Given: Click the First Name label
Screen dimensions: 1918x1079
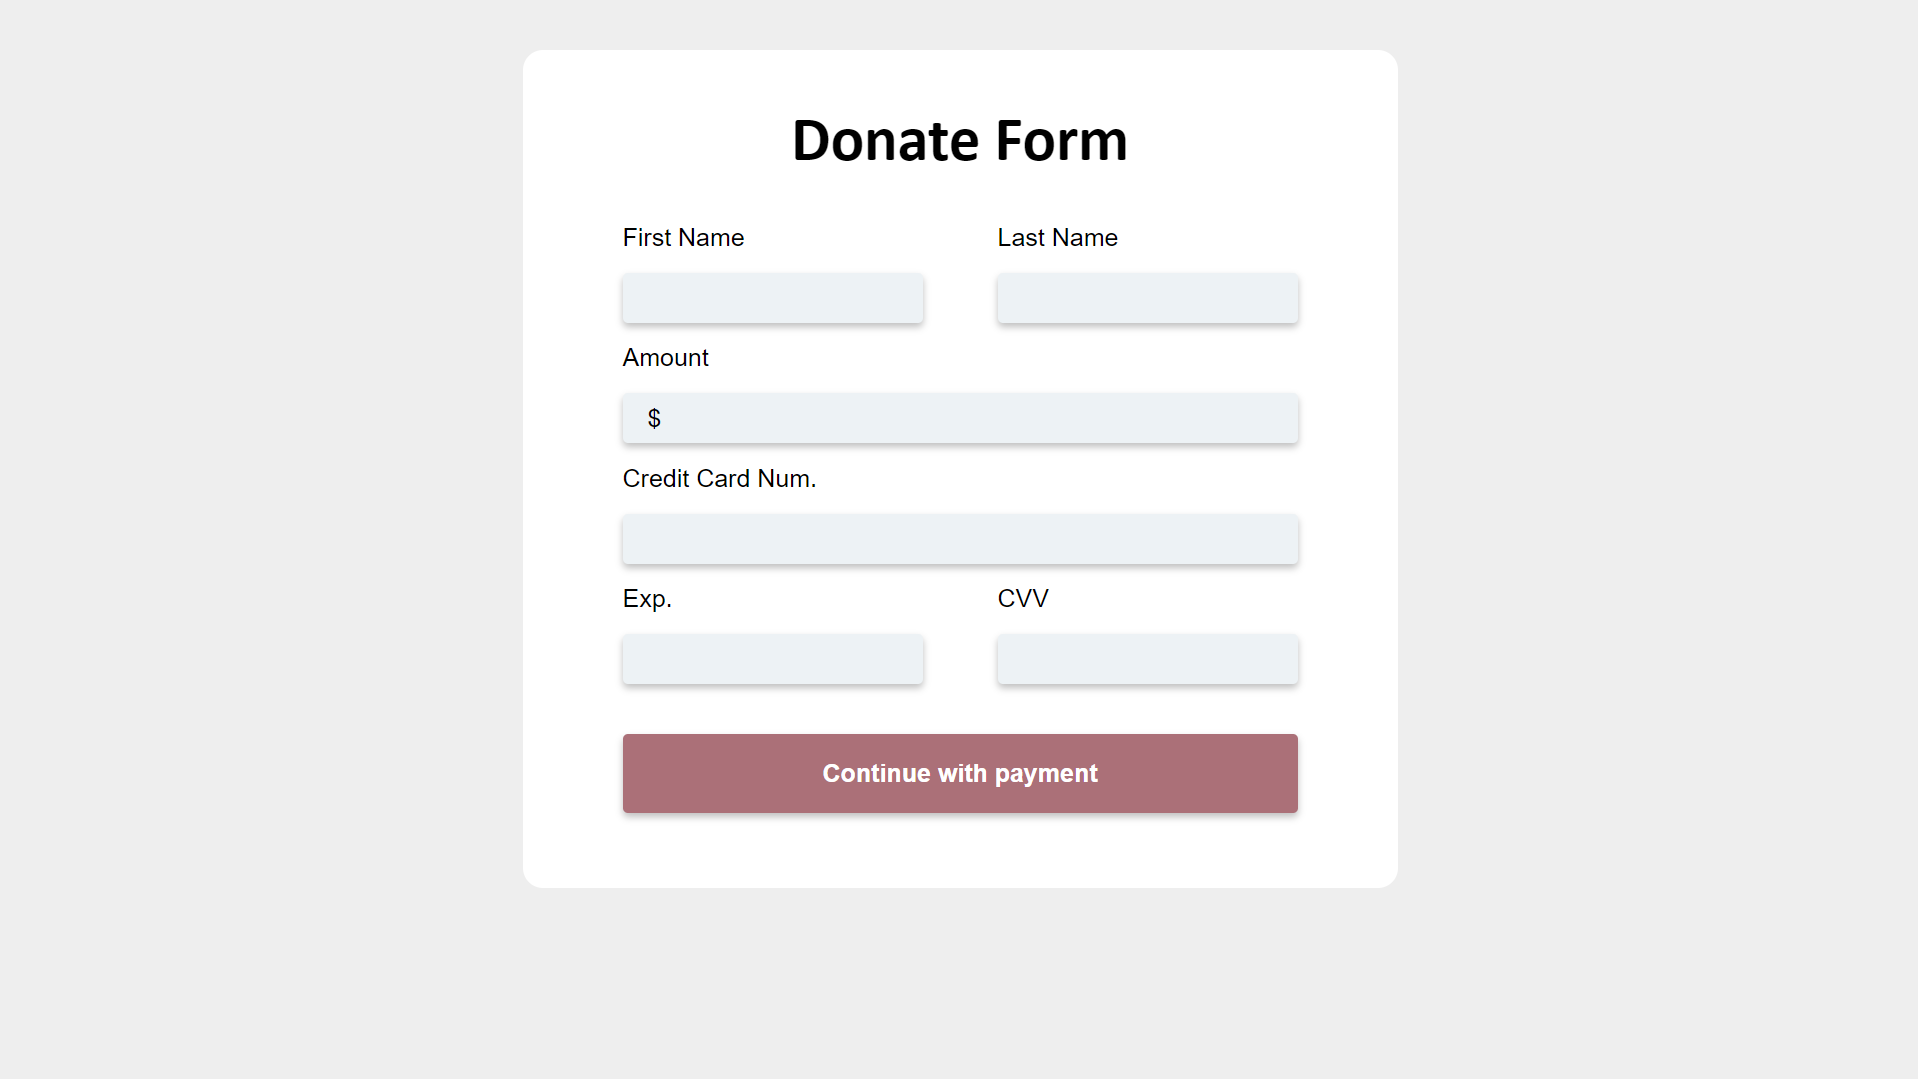Looking at the screenshot, I should tap(683, 237).
